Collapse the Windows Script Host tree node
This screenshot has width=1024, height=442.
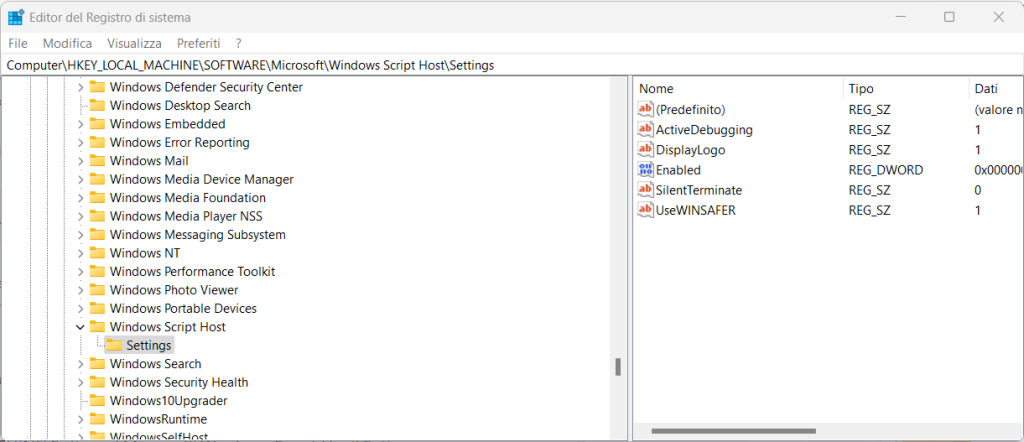point(80,327)
